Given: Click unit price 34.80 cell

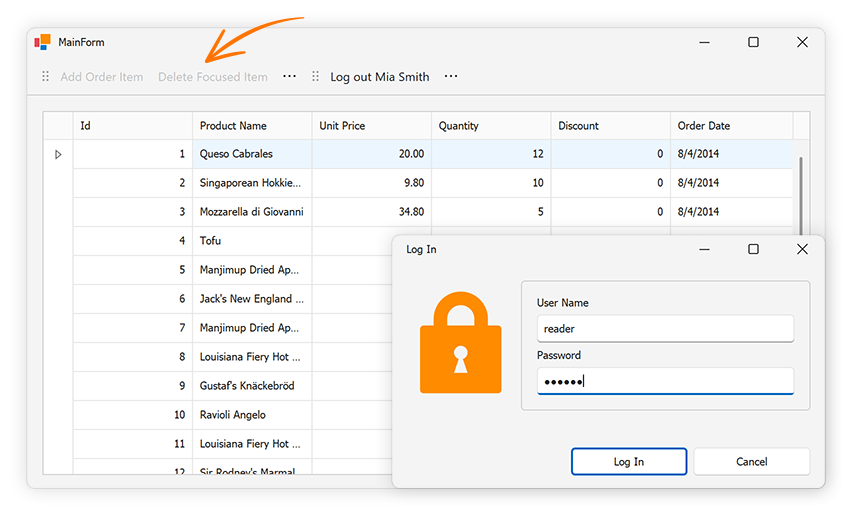Looking at the screenshot, I should 372,211.
